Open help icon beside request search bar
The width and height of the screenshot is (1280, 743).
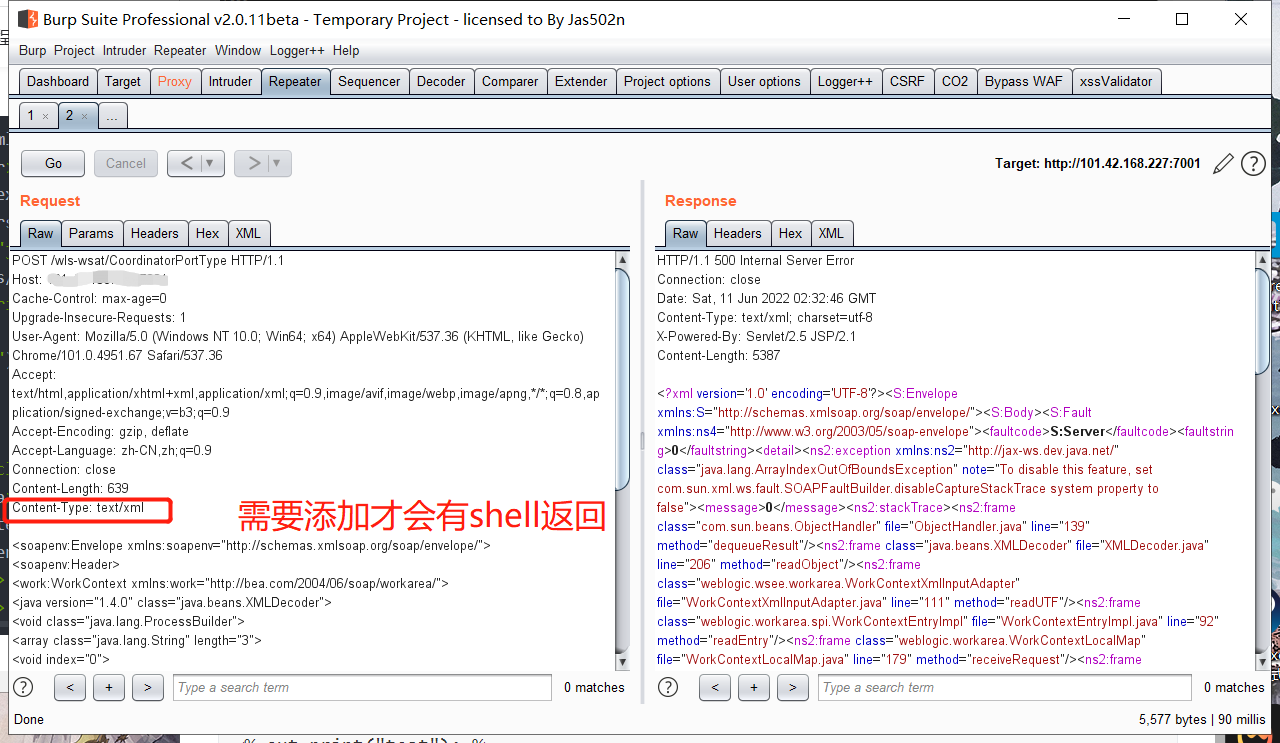click(22, 687)
